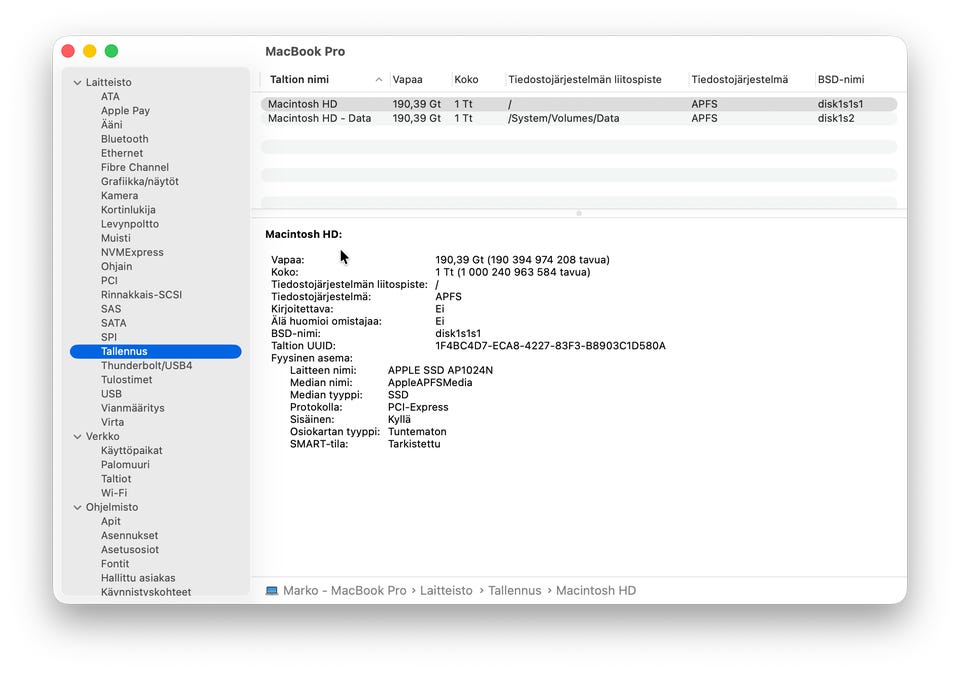This screenshot has height=674, width=960.
Task: Click the laptop icon in path bar
Action: [x=271, y=591]
